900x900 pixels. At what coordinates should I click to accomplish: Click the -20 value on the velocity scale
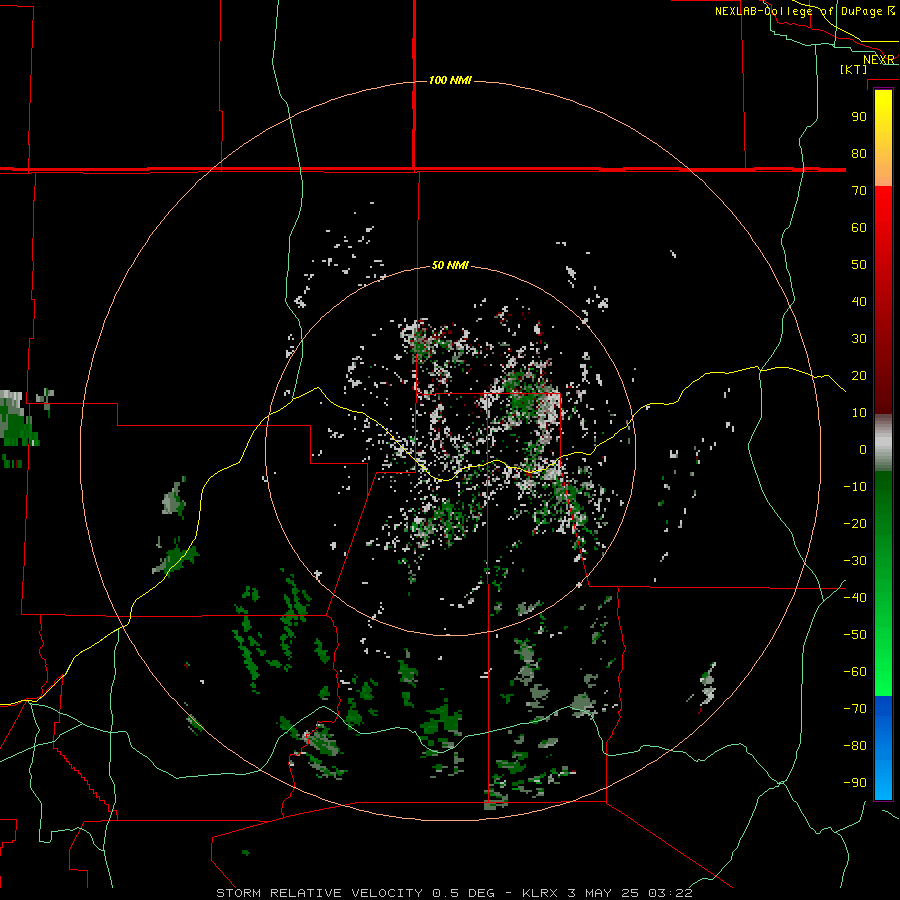855,523
